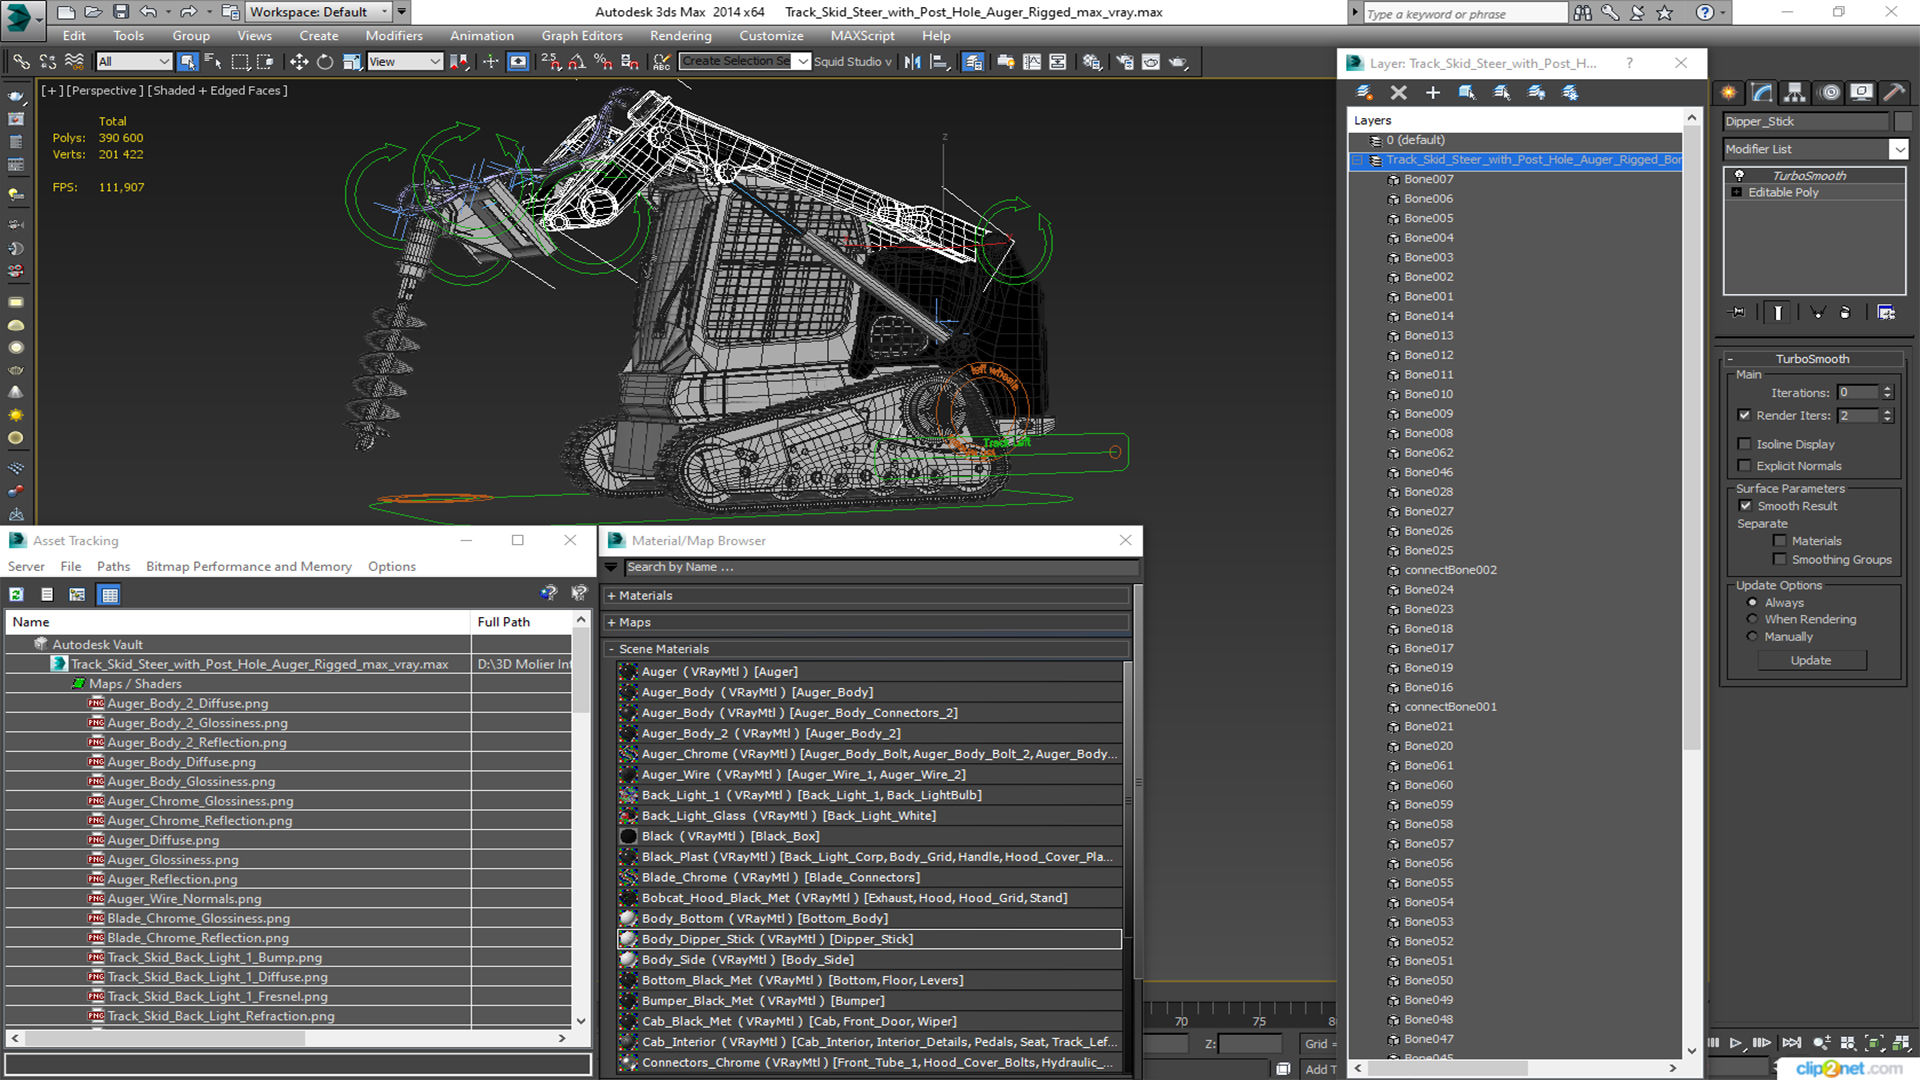Click the Dipper_Stick object color swatch
The image size is (1920, 1080).
click(x=1902, y=122)
